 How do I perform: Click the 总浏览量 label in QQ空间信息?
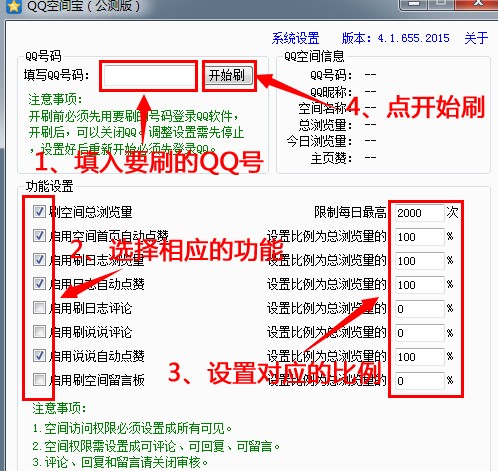click(325, 125)
